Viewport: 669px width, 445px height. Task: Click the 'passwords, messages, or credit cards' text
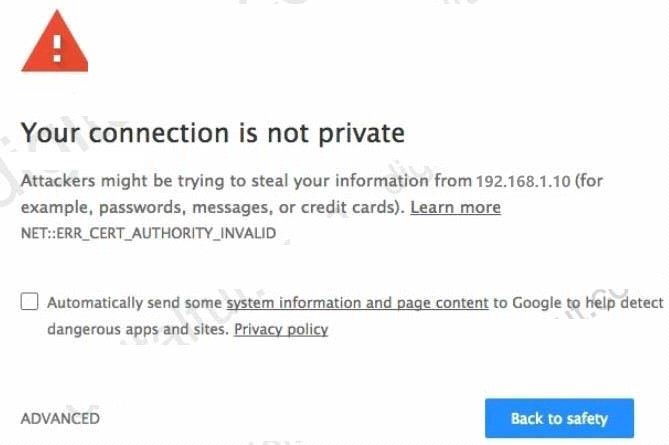point(249,207)
